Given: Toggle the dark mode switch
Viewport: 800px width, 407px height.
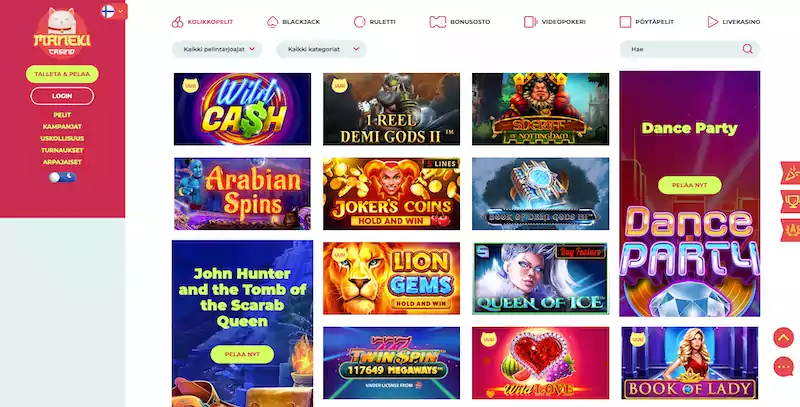Looking at the screenshot, I should point(62,177).
